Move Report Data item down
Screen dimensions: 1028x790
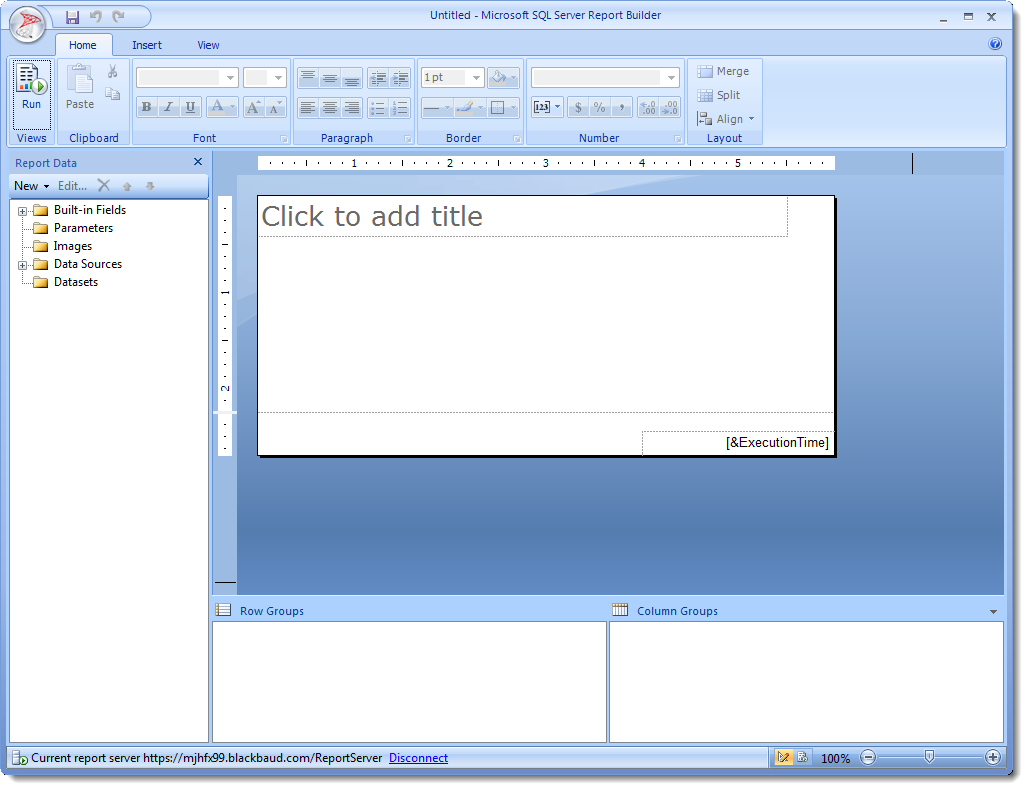(150, 186)
